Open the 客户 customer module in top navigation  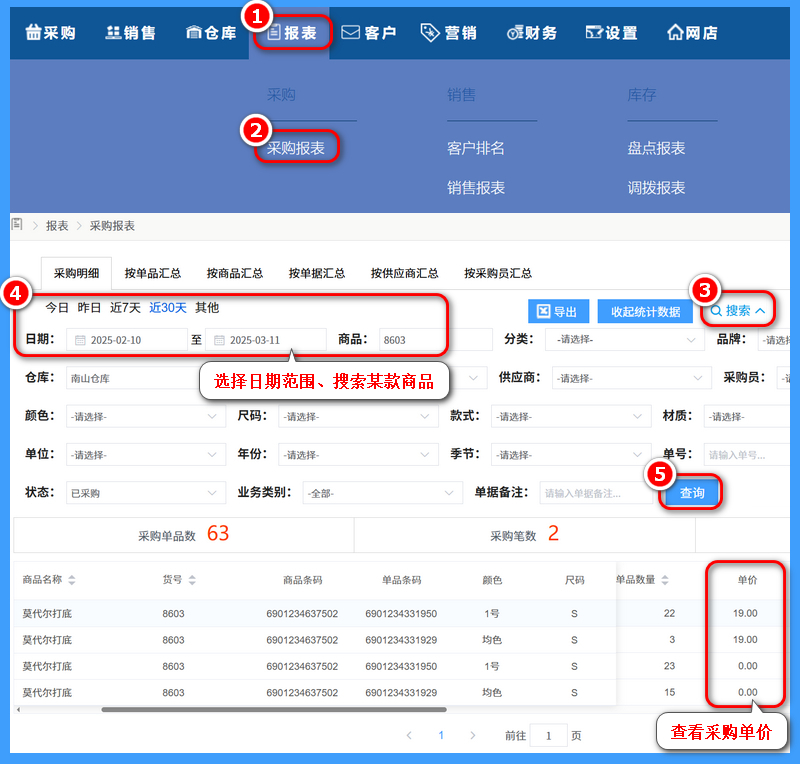click(369, 33)
